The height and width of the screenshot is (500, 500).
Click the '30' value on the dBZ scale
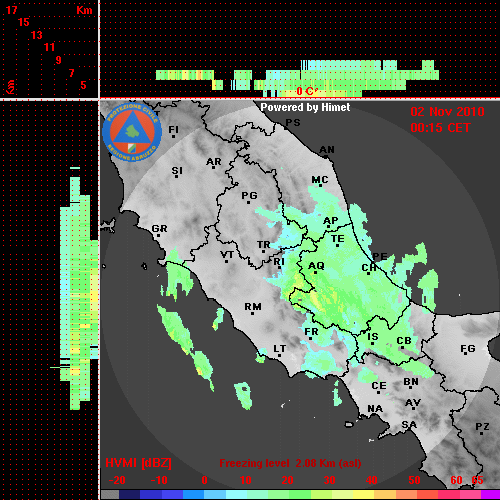(x=330, y=480)
